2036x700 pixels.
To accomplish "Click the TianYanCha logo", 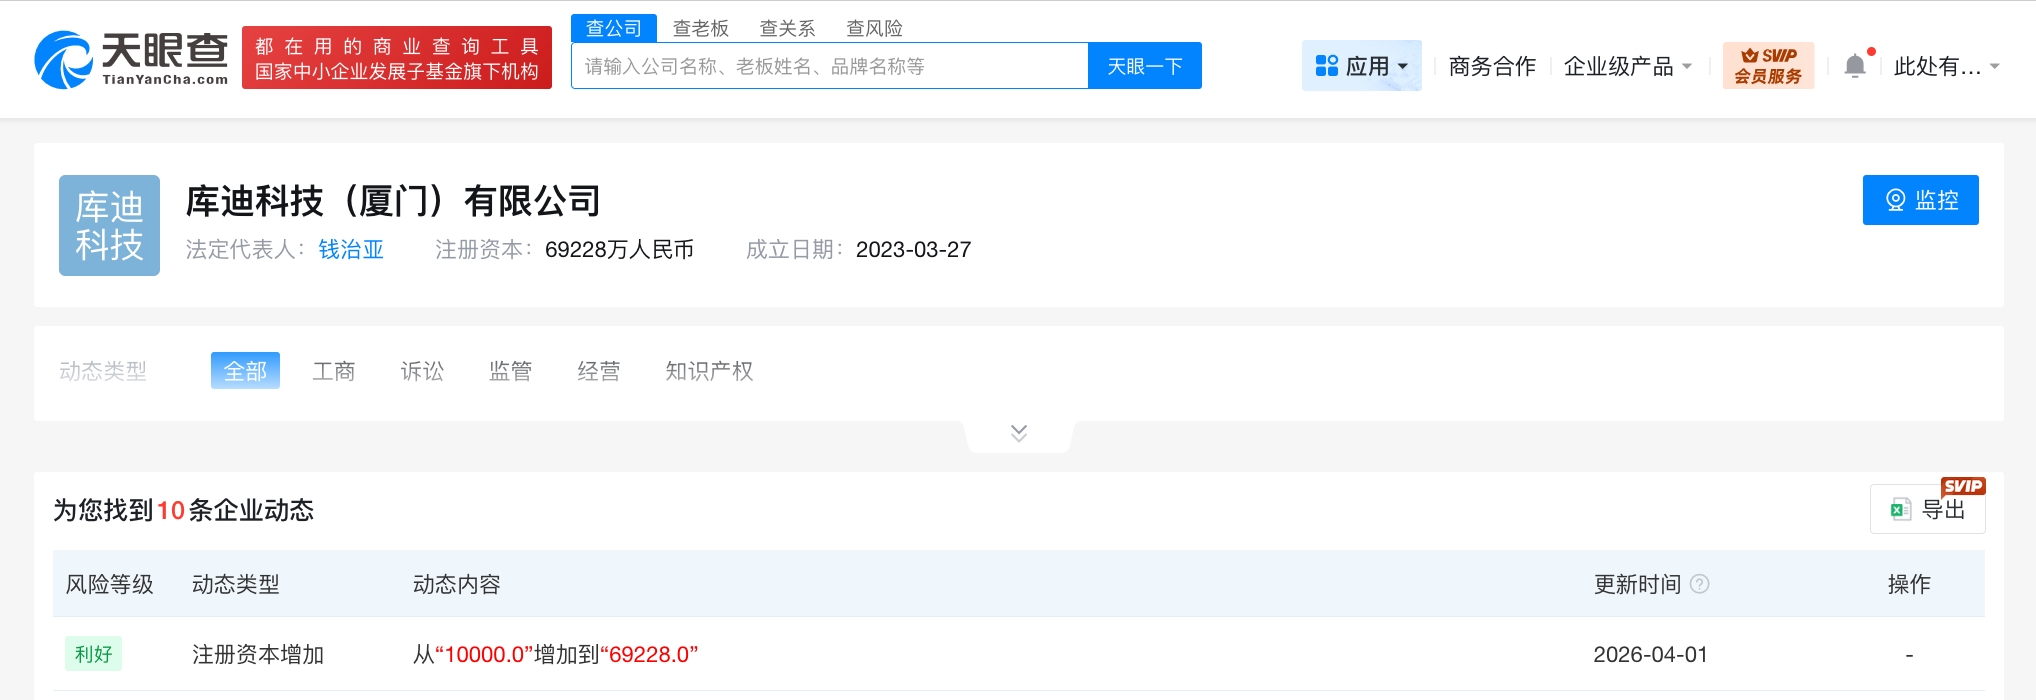I will click(131, 60).
